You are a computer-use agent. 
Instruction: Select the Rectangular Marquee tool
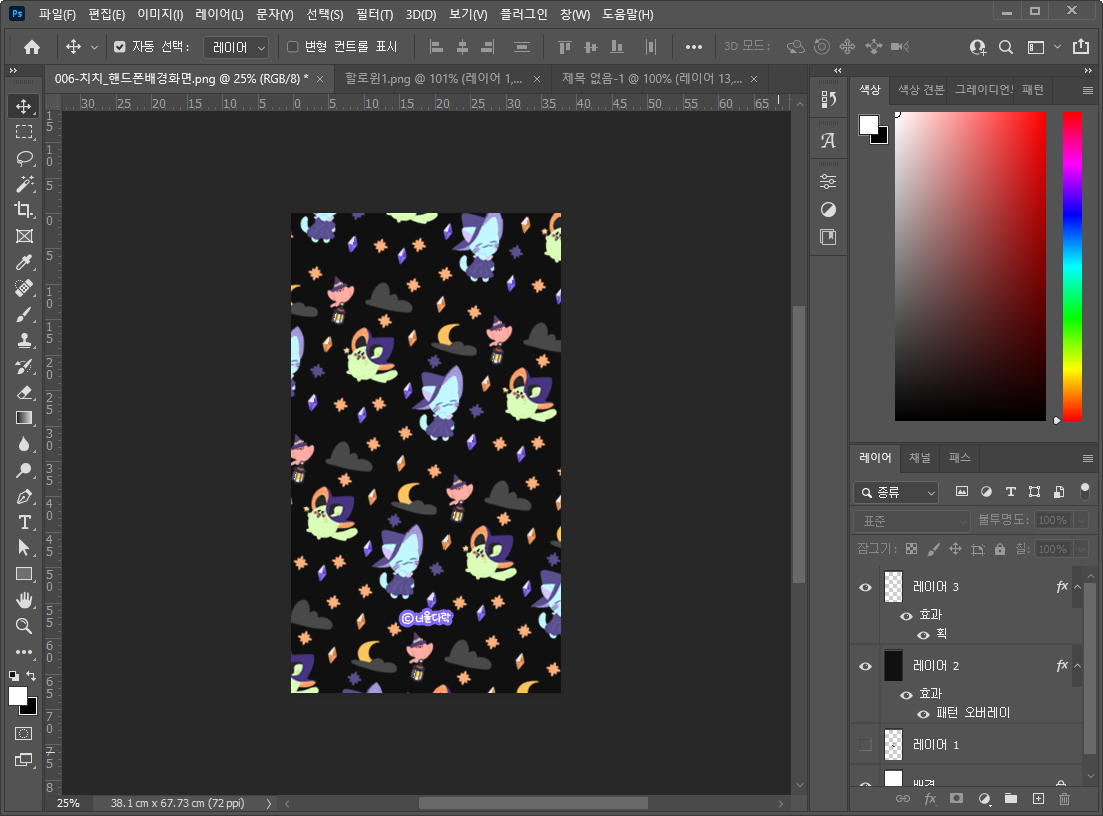(x=24, y=132)
